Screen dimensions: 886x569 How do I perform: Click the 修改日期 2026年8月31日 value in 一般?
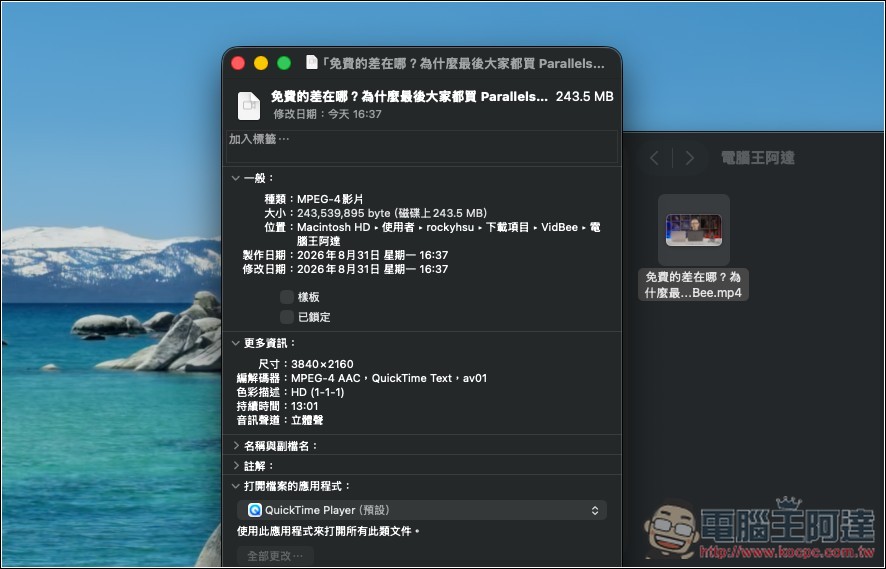[x=373, y=269]
